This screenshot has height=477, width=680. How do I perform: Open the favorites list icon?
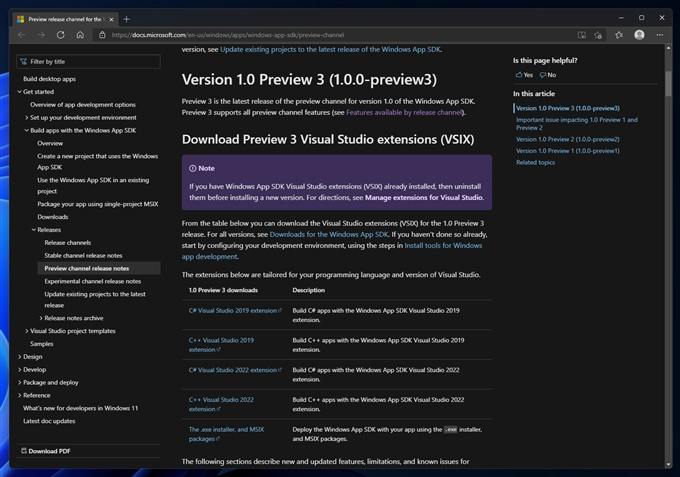[619, 35]
